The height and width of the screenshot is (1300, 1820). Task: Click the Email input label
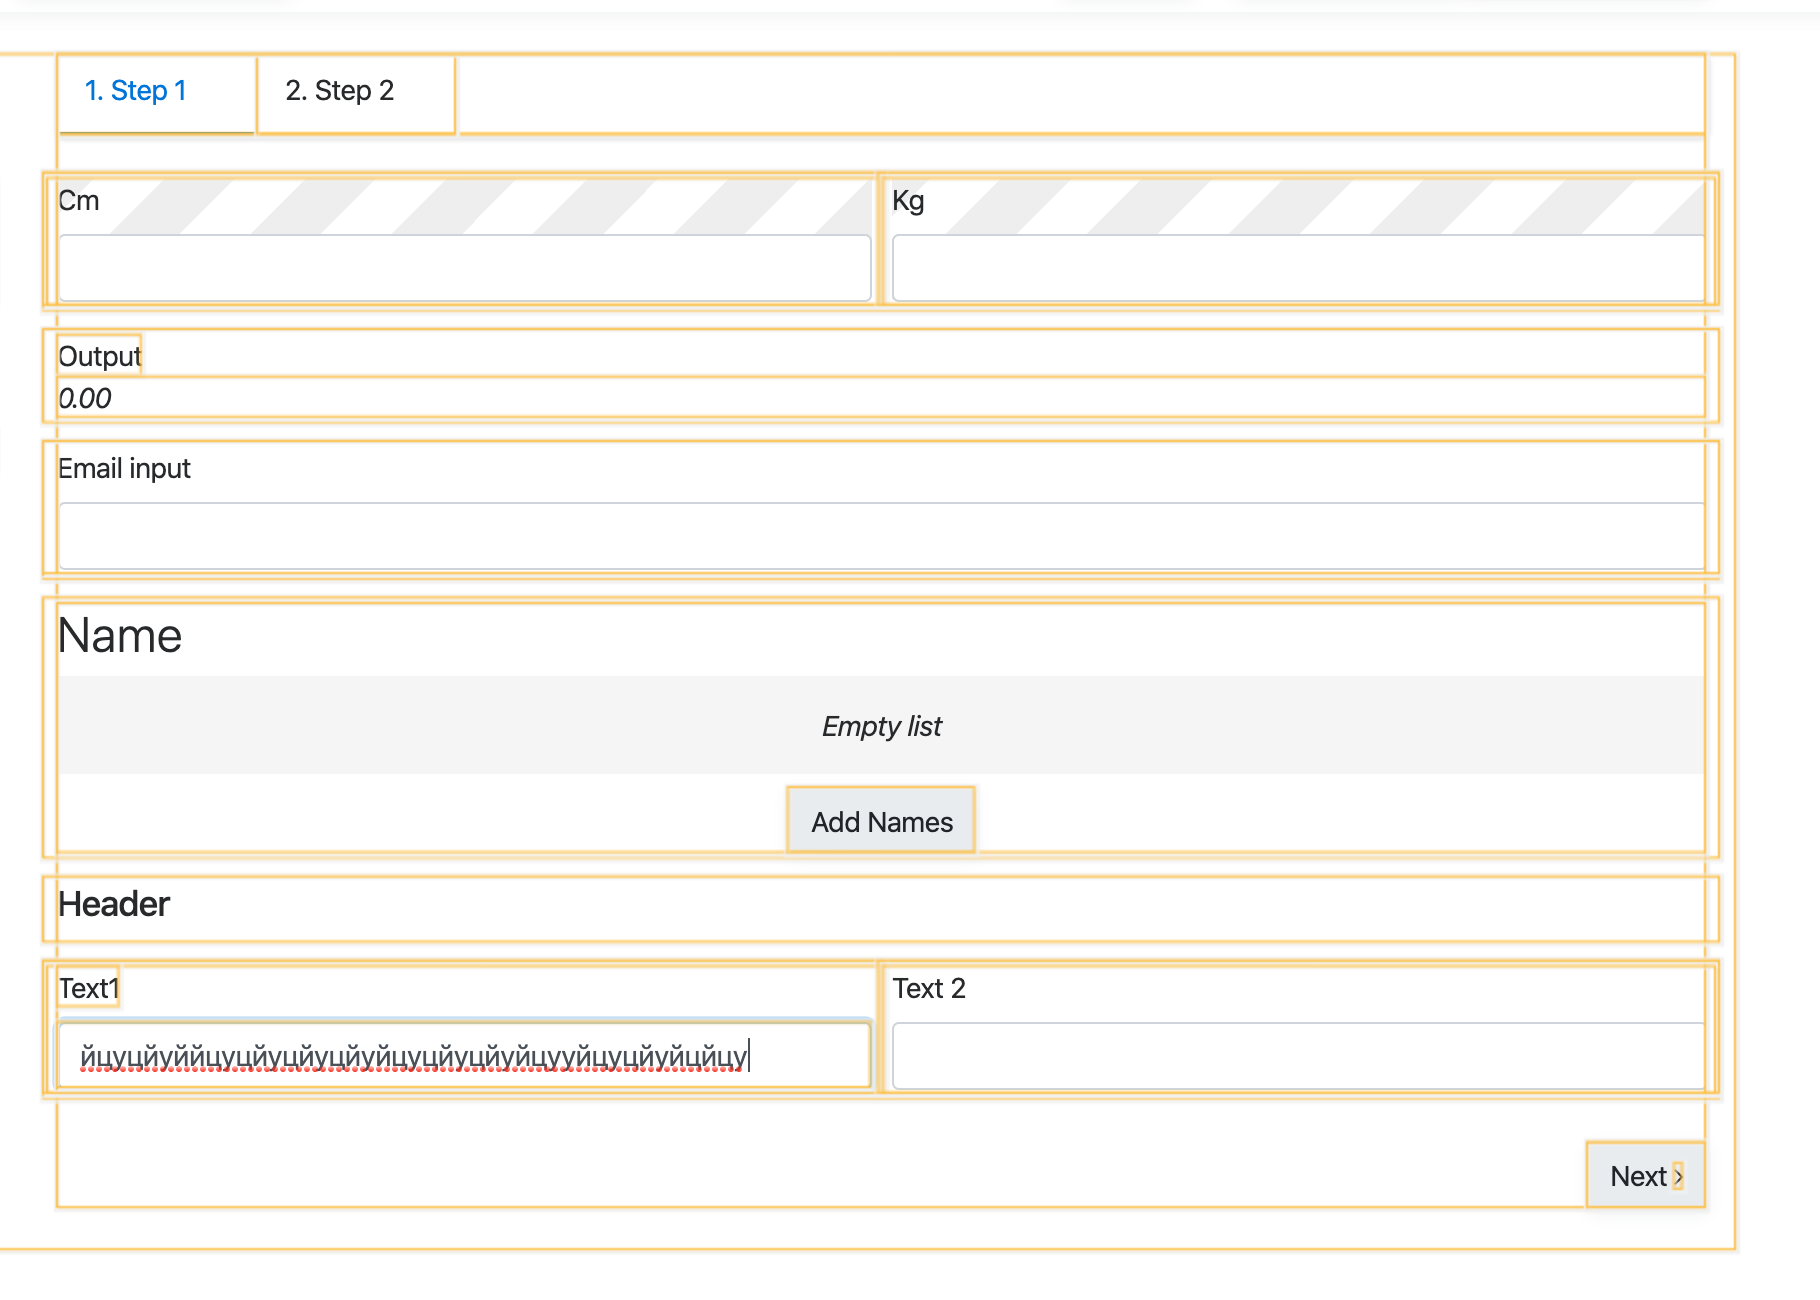pos(124,467)
